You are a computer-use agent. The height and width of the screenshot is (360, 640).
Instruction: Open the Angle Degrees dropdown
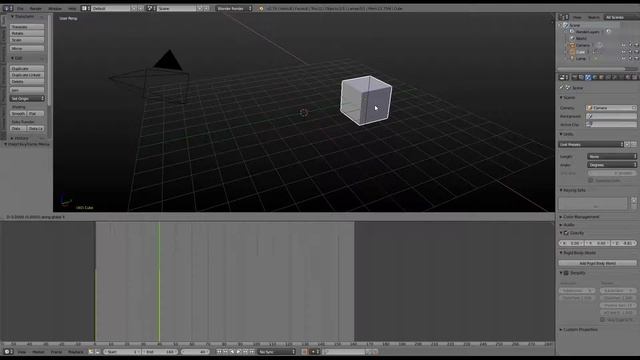coord(612,164)
